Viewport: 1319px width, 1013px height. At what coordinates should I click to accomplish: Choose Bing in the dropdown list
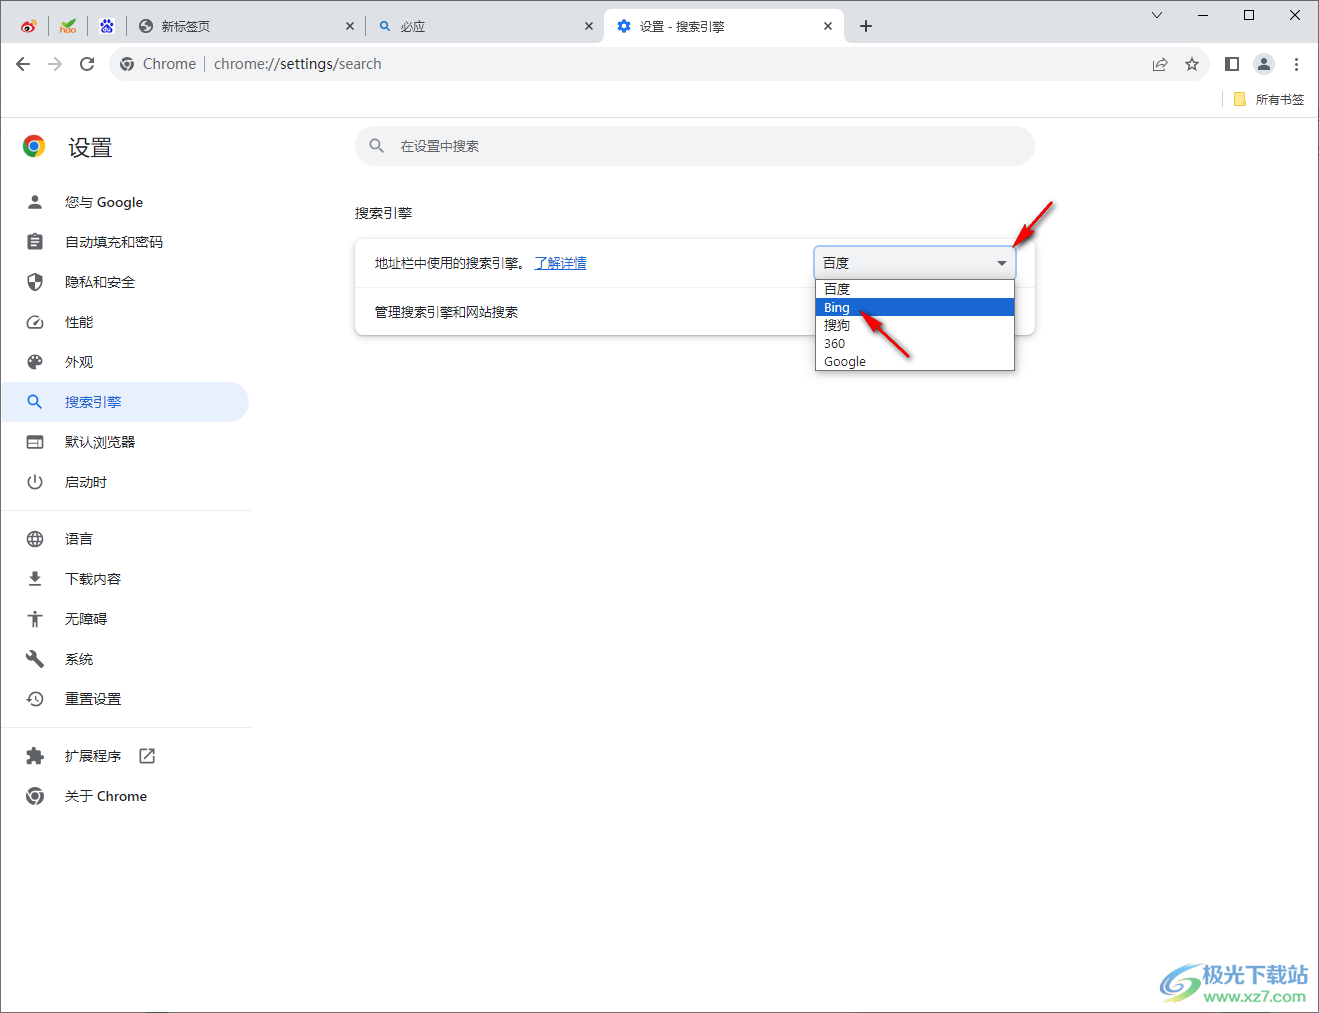(915, 307)
